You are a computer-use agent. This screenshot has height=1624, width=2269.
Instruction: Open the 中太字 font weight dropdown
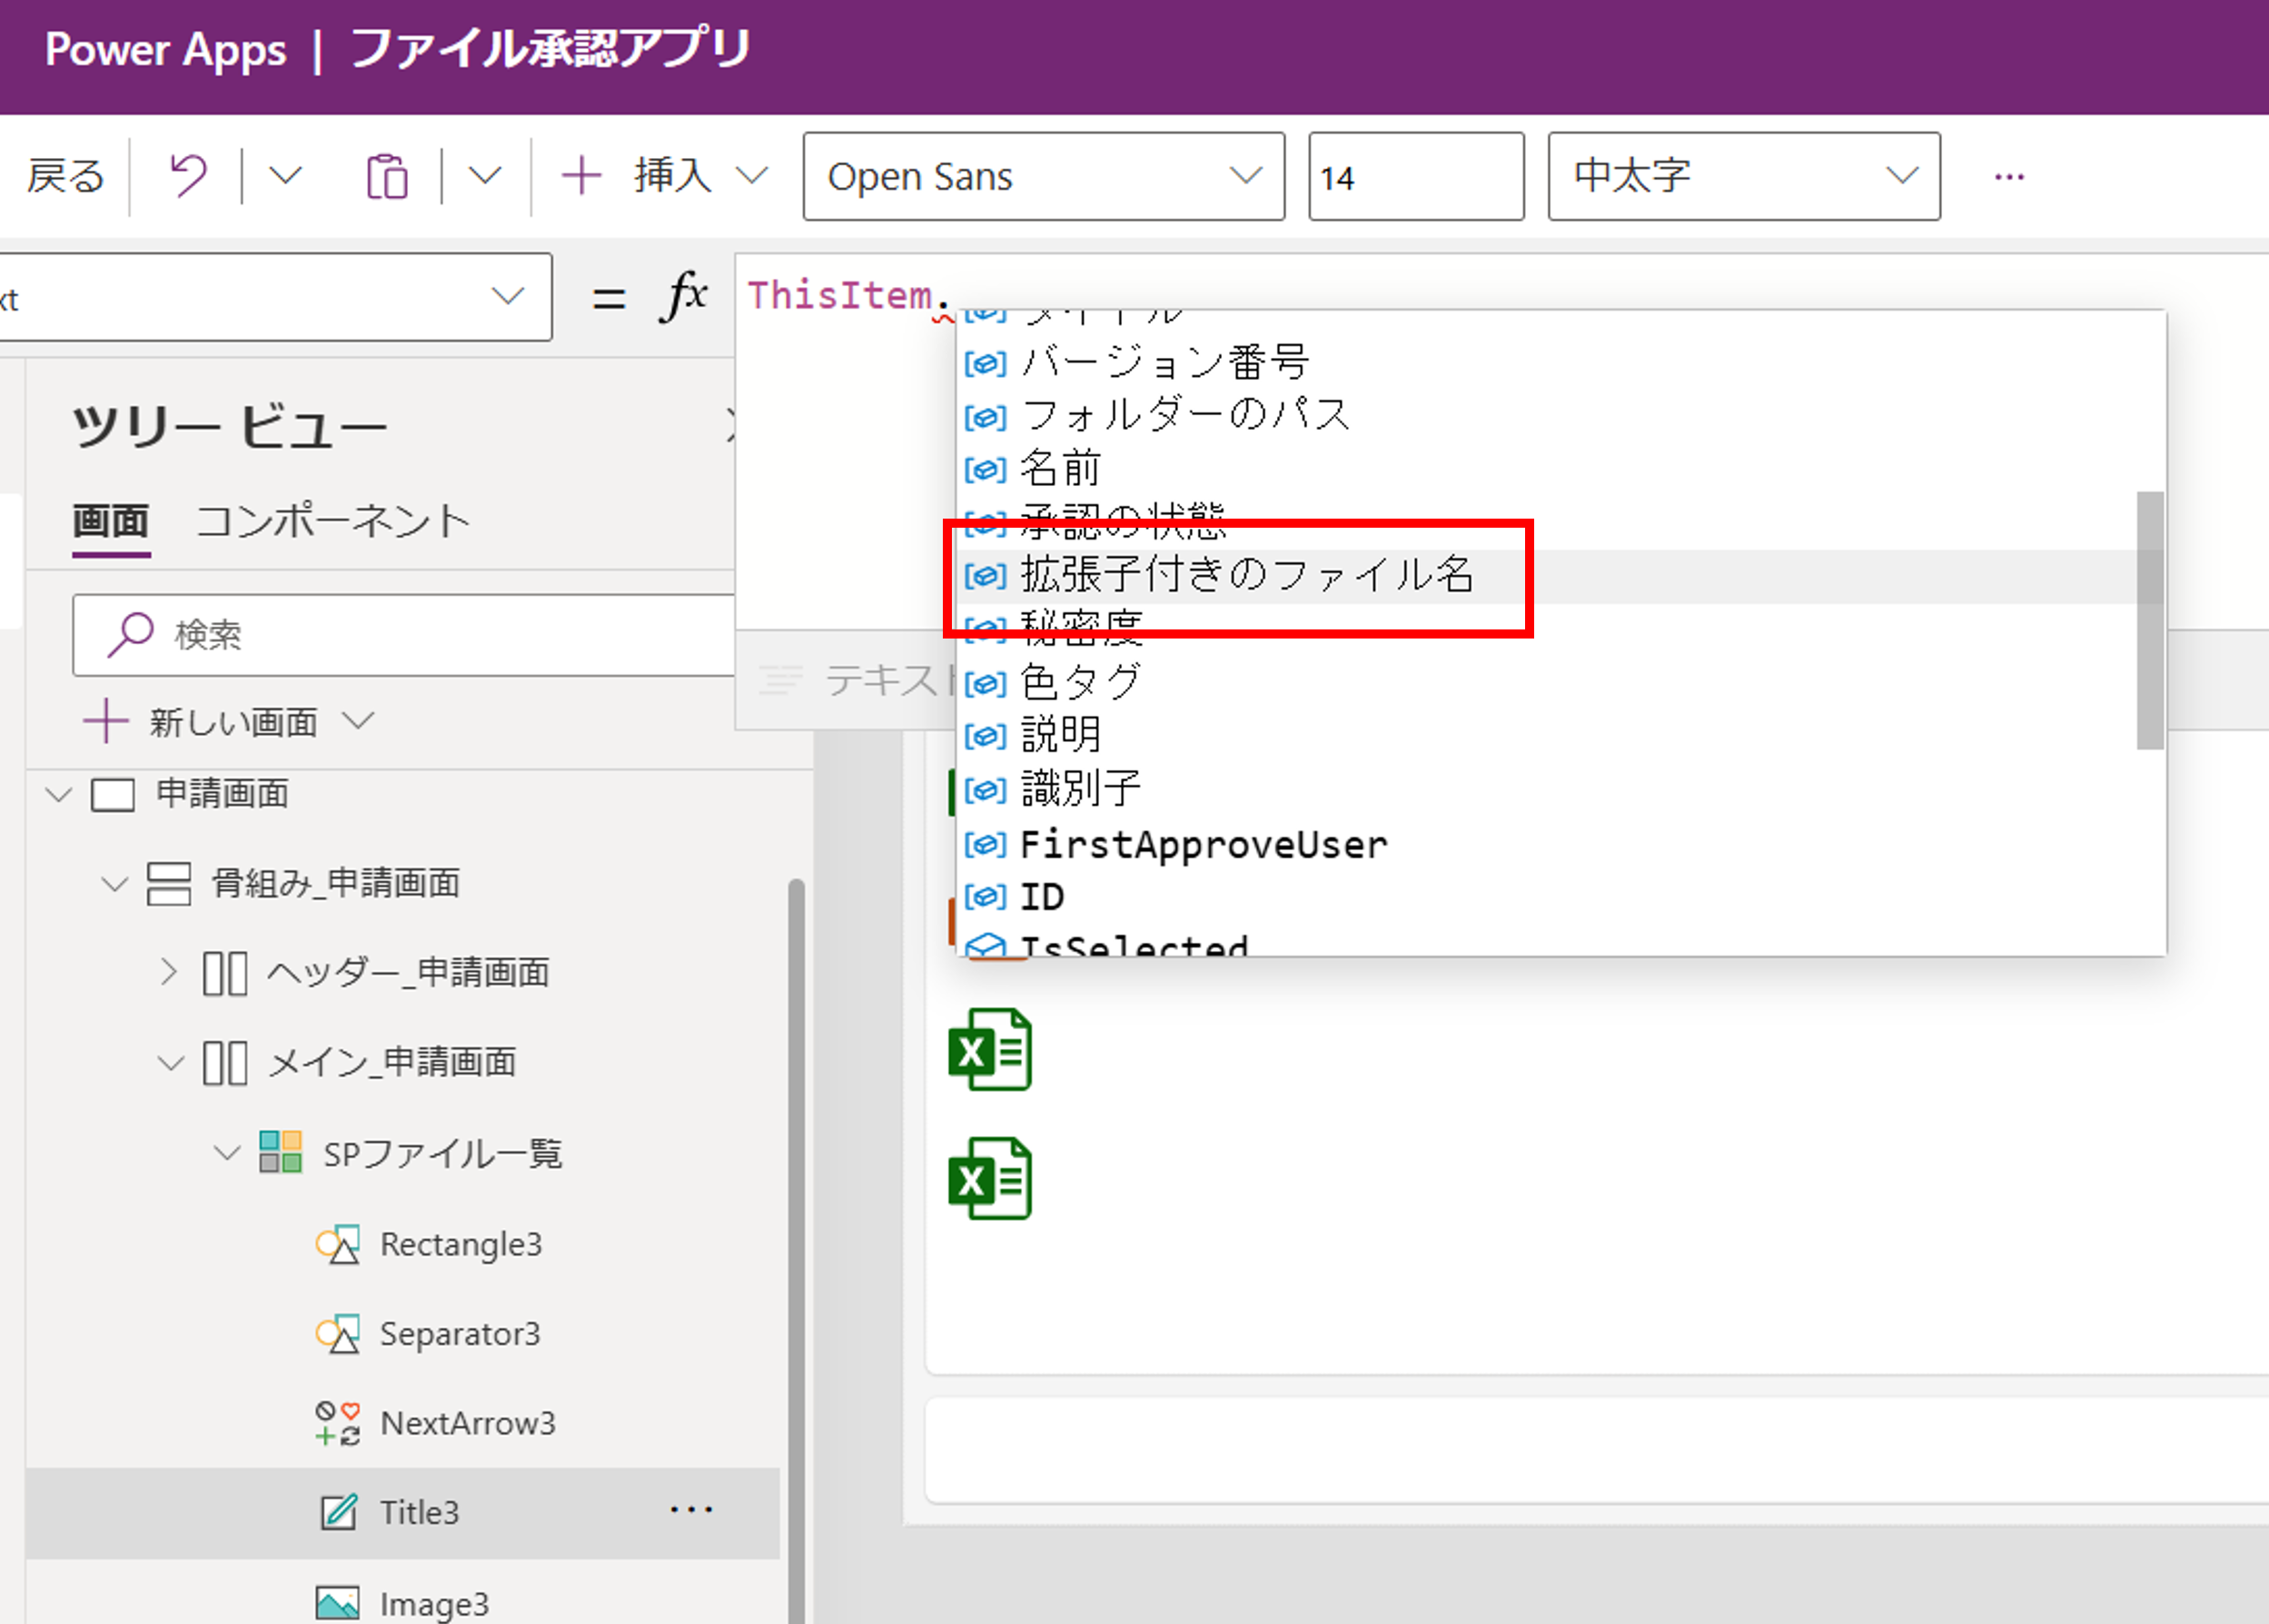[1744, 176]
